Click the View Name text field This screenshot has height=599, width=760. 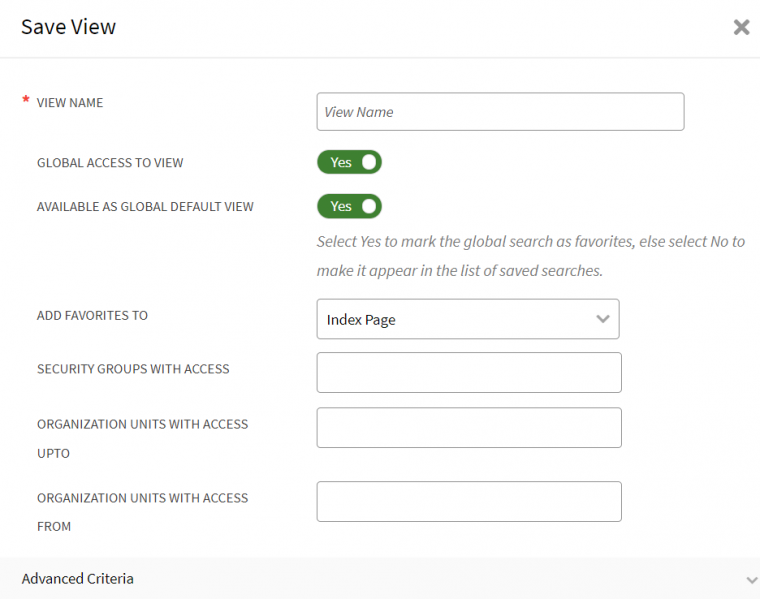500,112
